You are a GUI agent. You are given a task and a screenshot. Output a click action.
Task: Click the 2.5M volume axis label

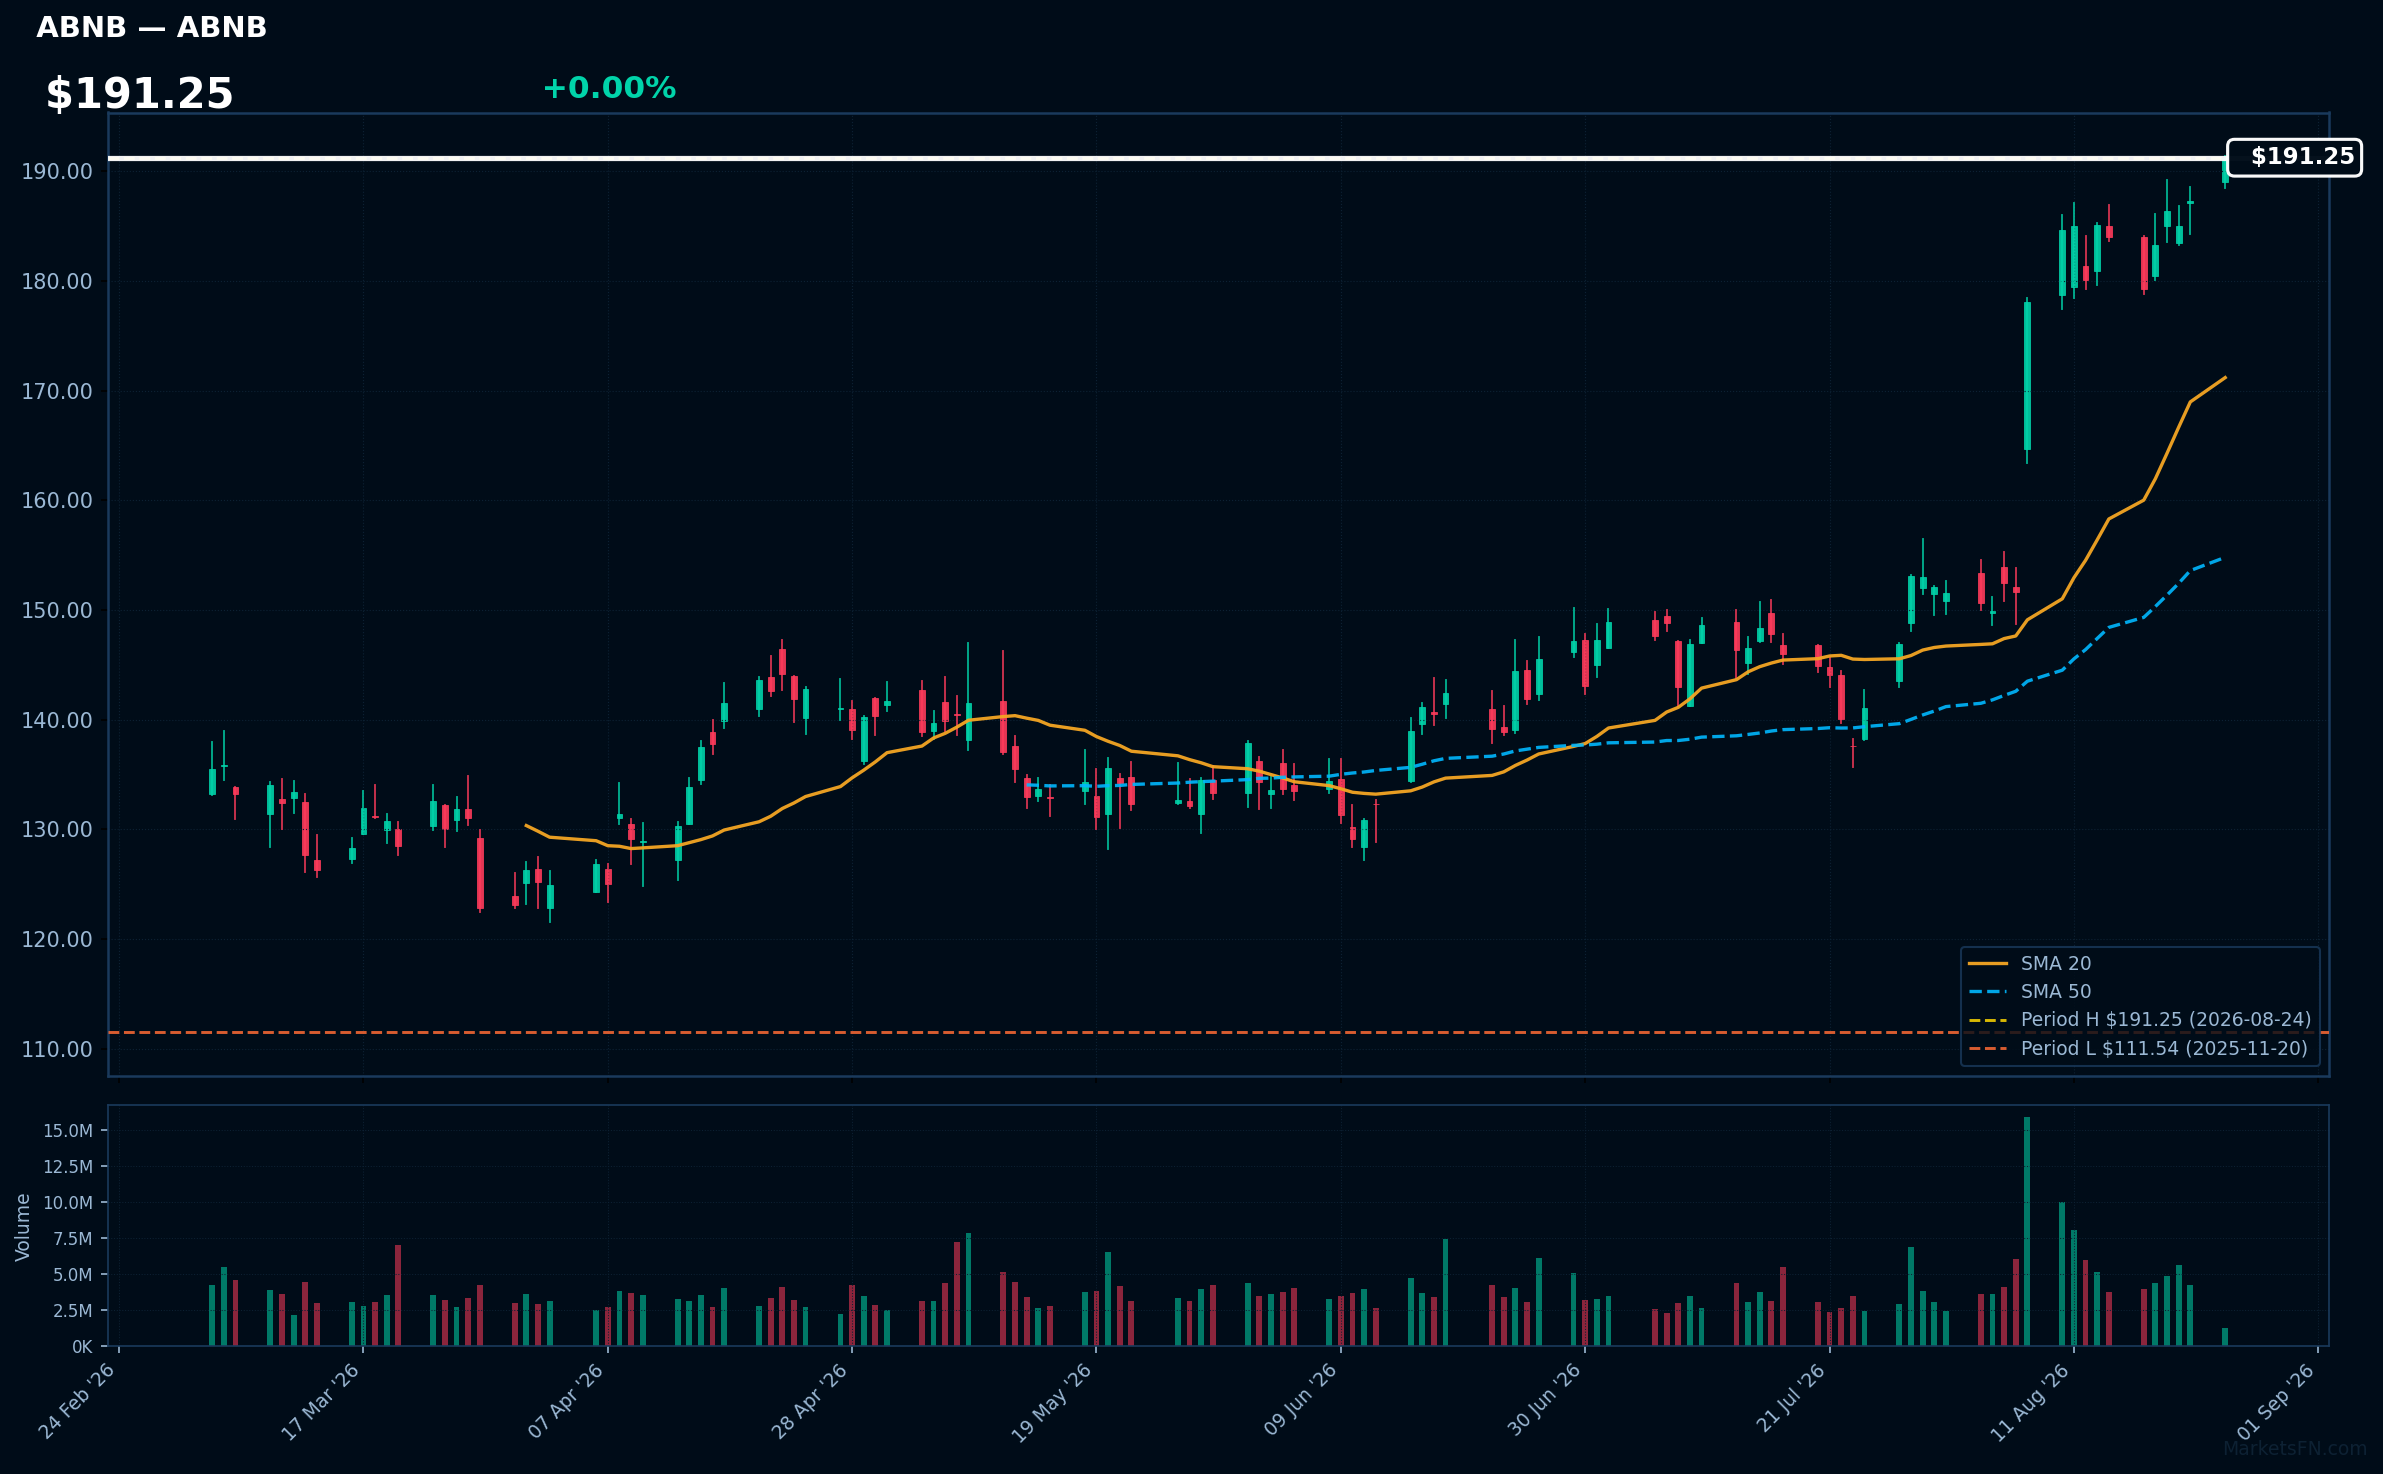[73, 1311]
